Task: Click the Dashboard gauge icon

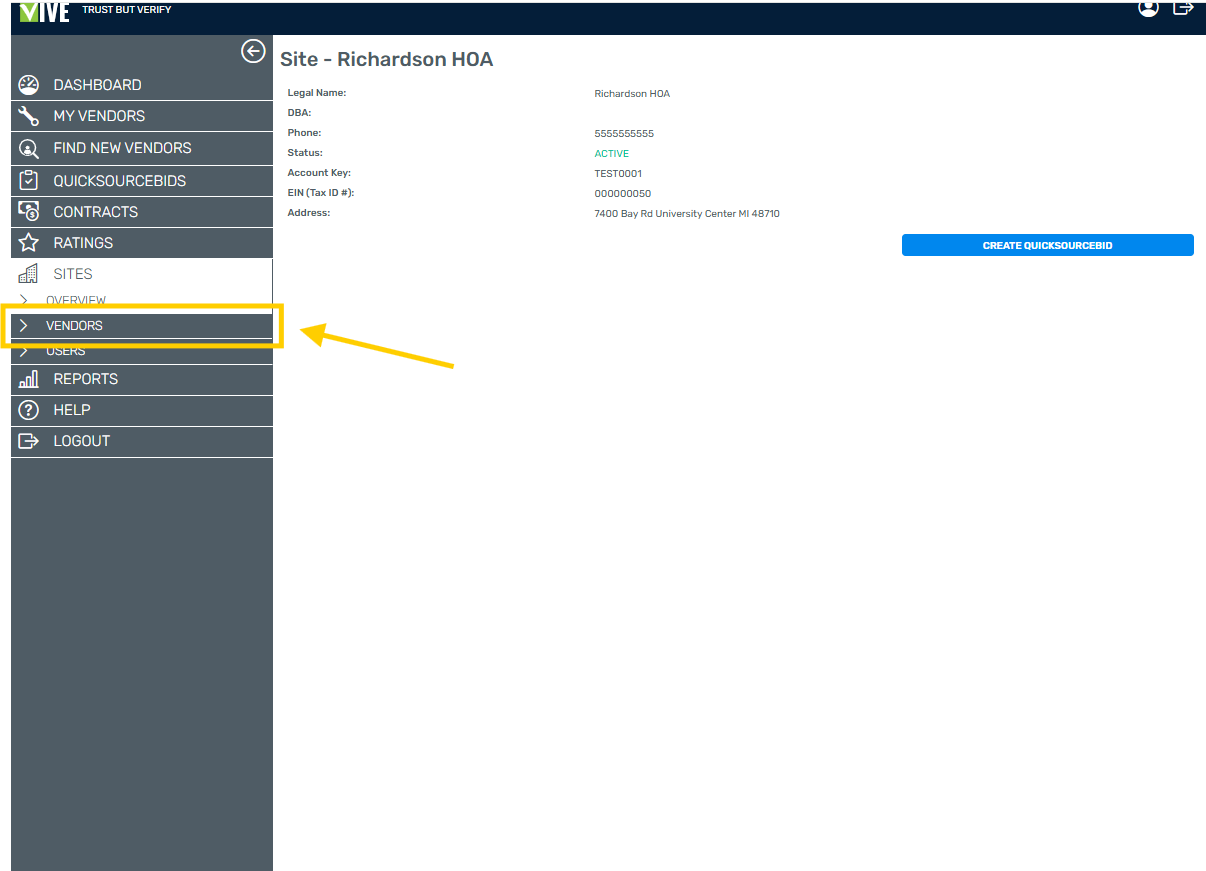Action: pyautogui.click(x=29, y=85)
